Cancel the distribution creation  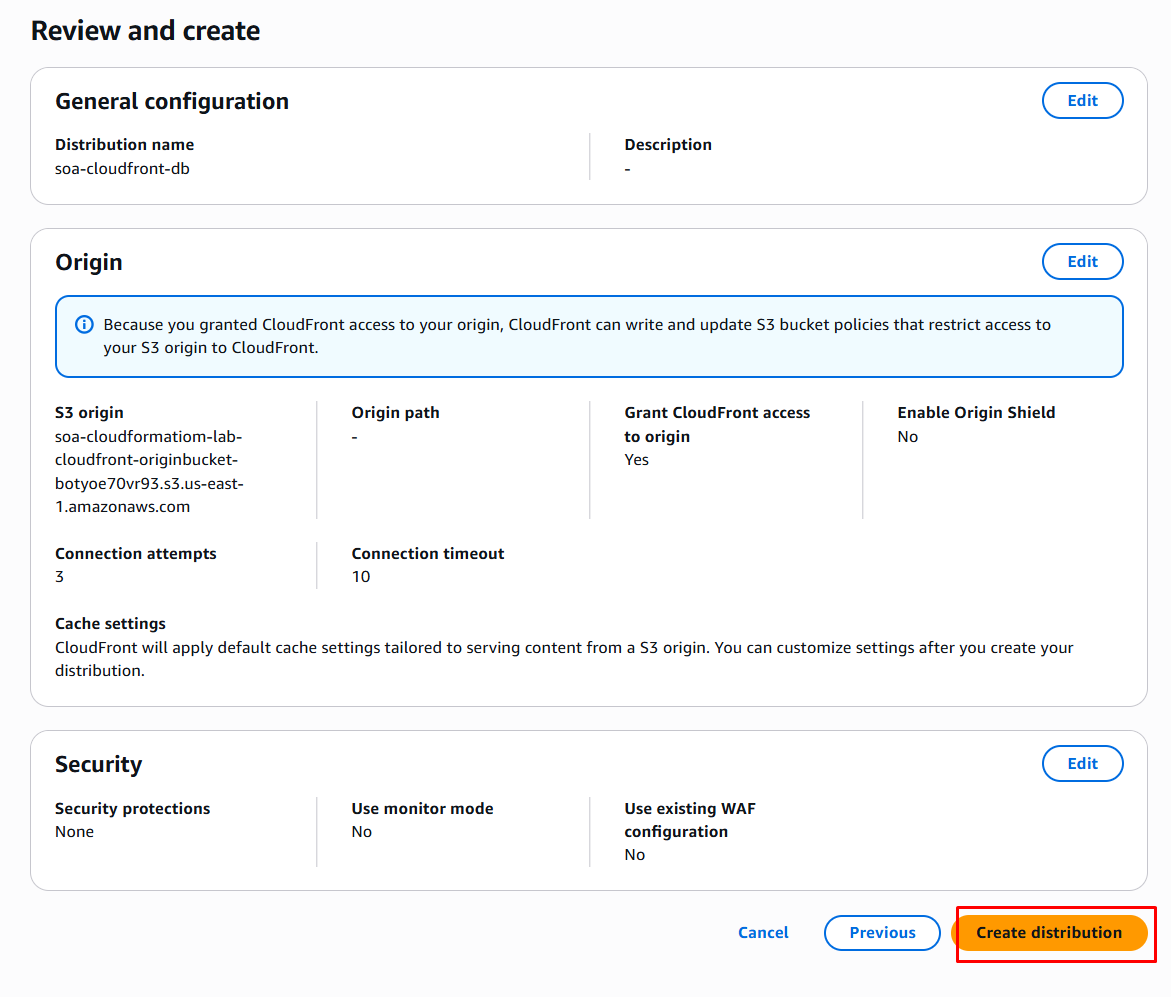pyautogui.click(x=763, y=933)
